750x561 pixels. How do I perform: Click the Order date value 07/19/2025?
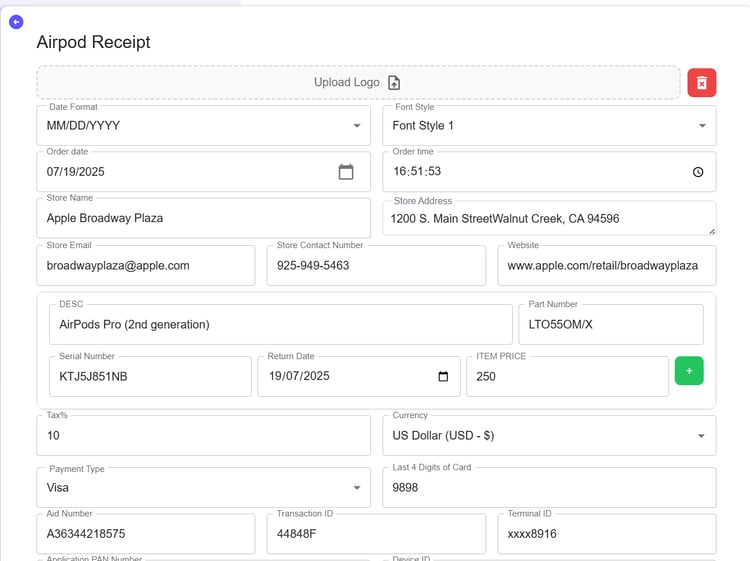76,172
